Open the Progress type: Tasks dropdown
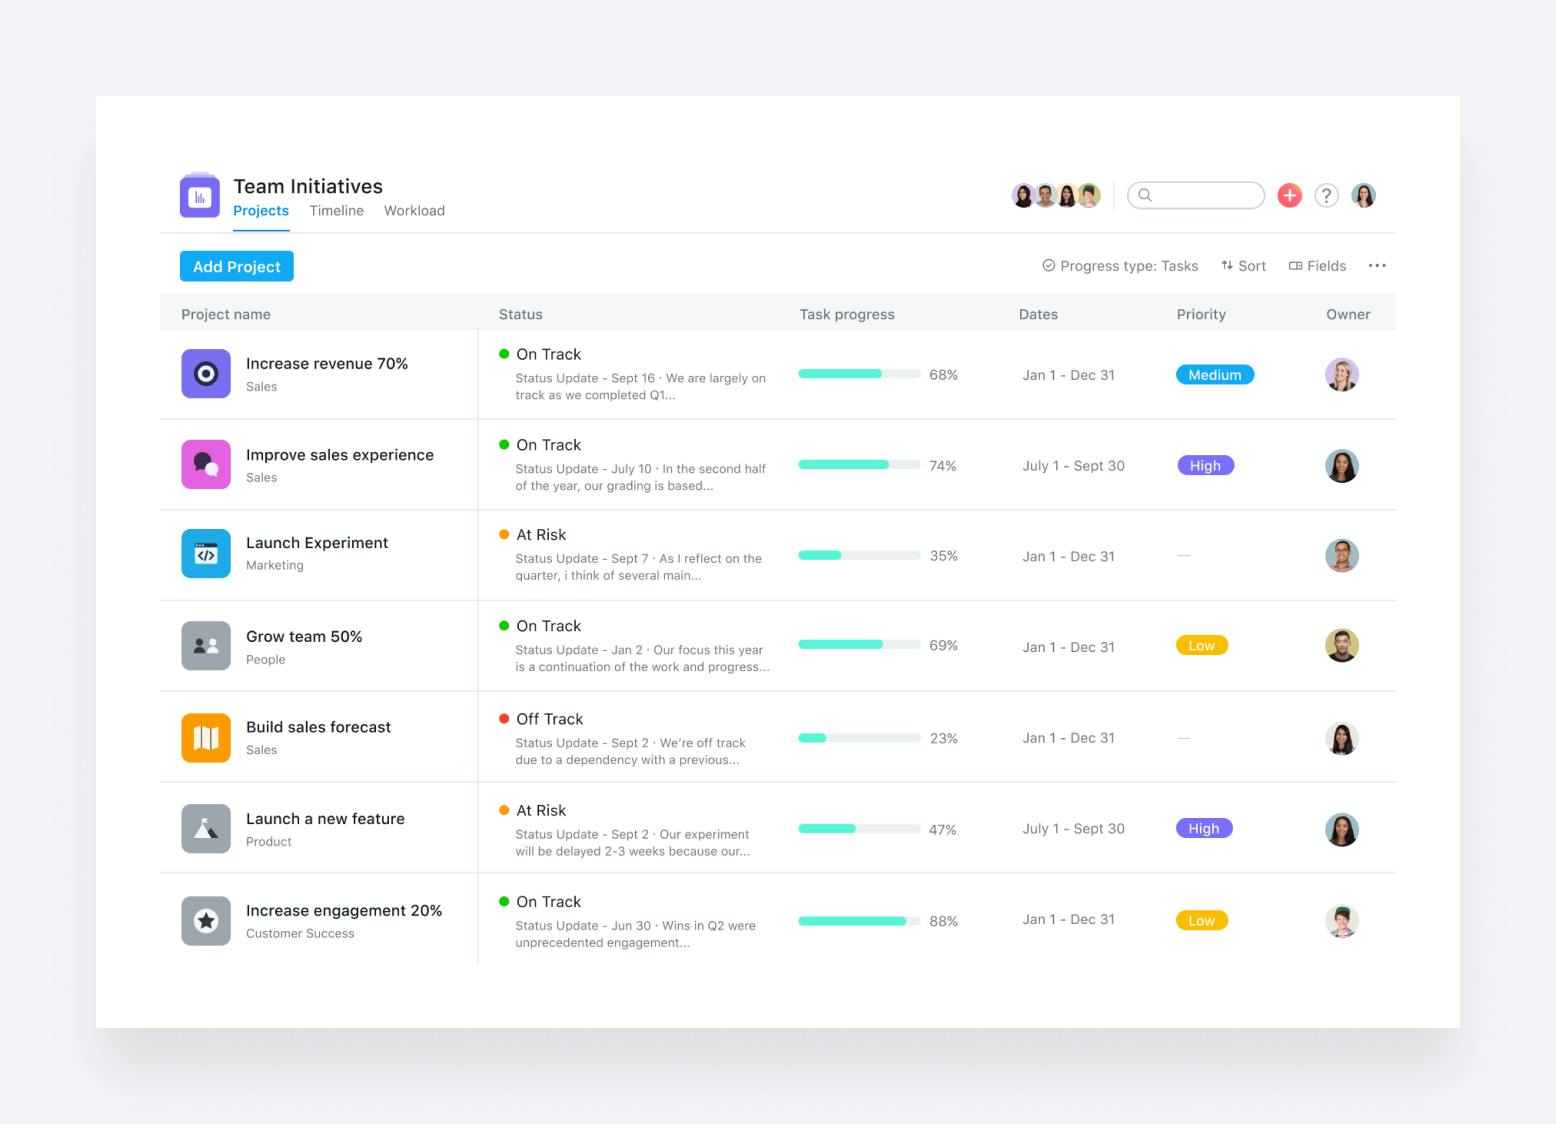1556x1136 pixels. pyautogui.click(x=1120, y=266)
